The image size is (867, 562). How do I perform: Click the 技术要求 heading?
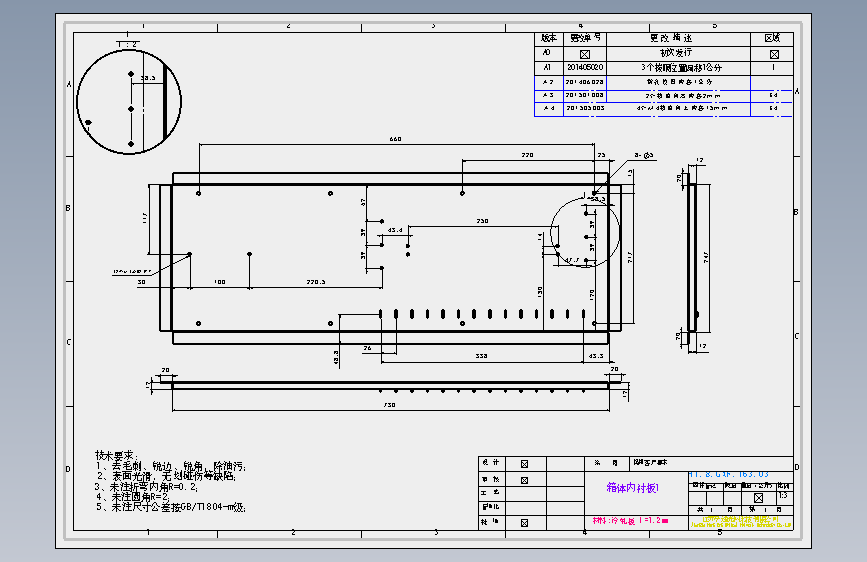click(116, 455)
